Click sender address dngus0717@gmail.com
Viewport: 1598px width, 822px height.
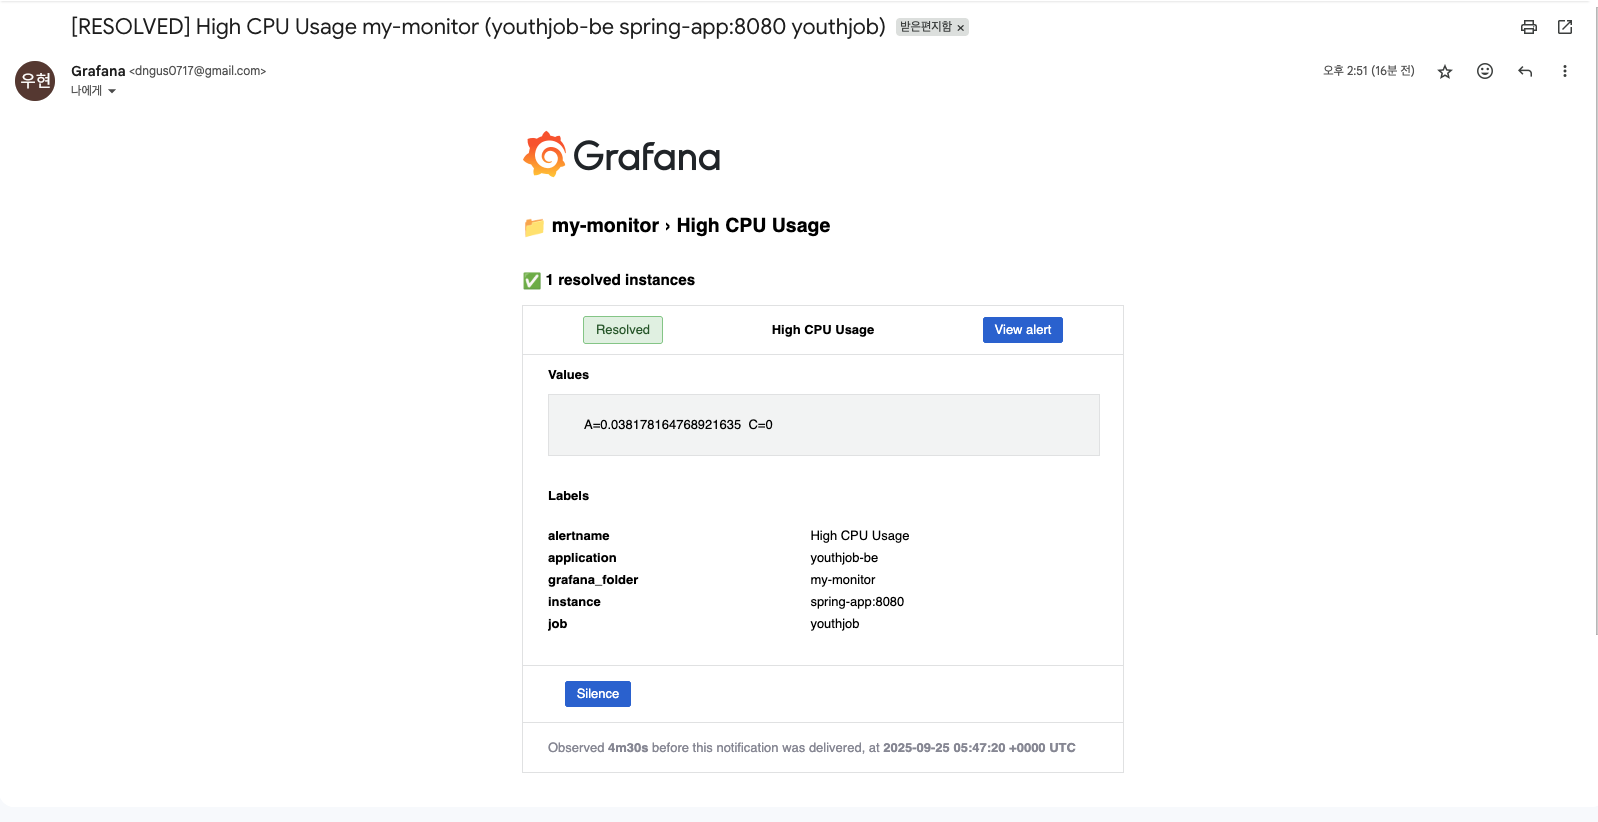click(198, 71)
